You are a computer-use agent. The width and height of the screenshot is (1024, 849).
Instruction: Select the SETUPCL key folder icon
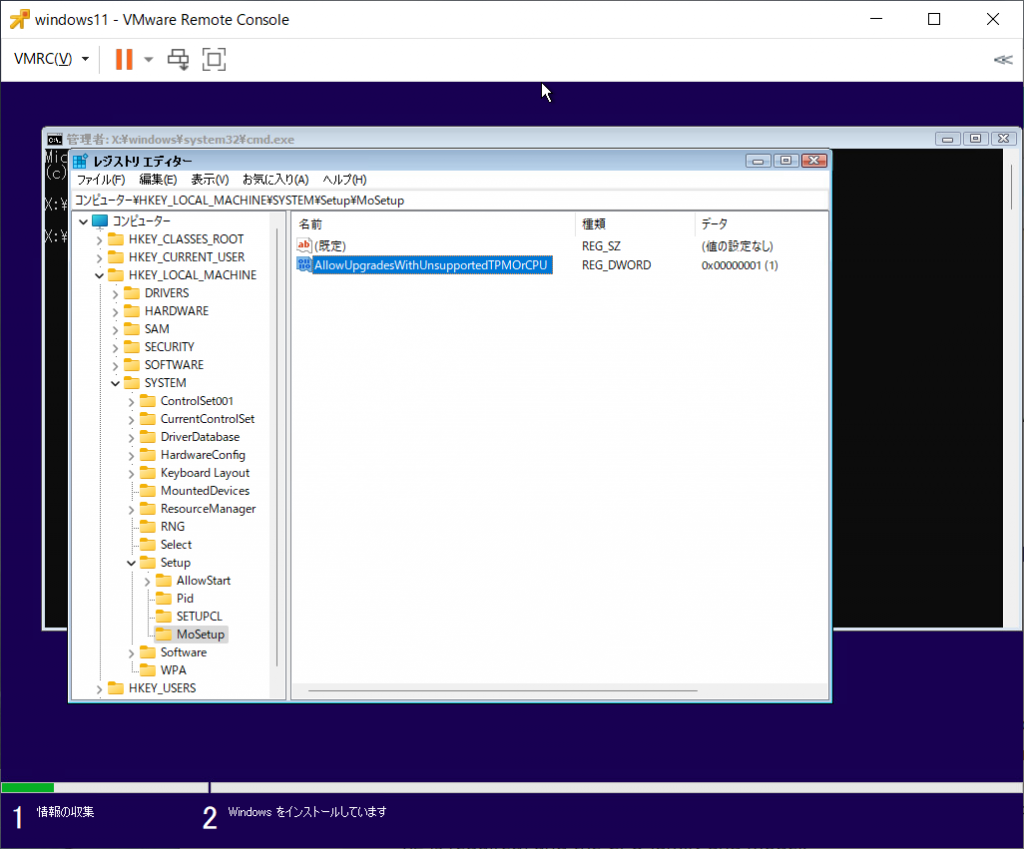pyautogui.click(x=164, y=616)
